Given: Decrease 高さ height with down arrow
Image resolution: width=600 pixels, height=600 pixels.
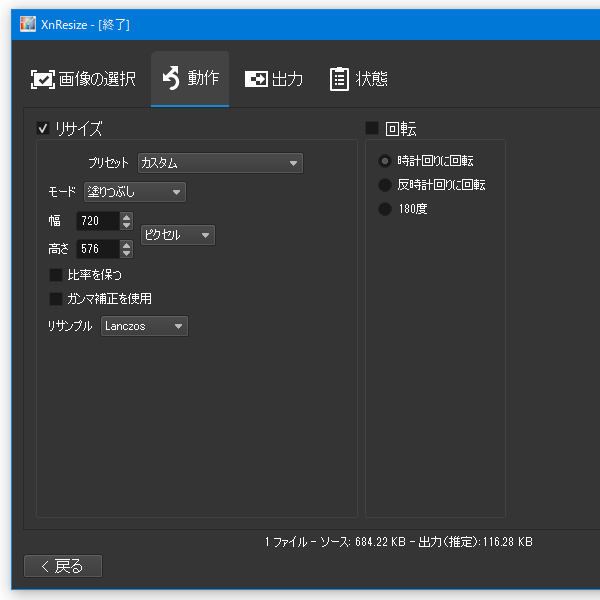Looking at the screenshot, I should point(126,253).
